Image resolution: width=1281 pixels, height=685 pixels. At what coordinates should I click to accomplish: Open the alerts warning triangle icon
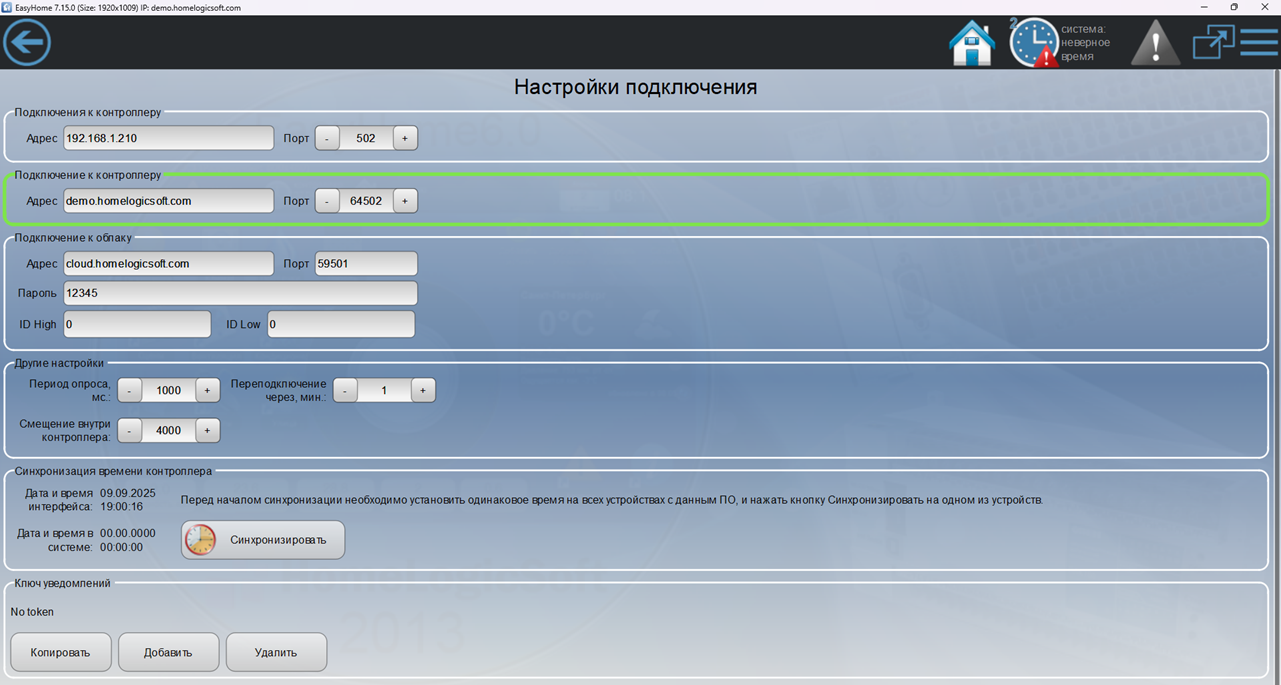[x=1155, y=43]
